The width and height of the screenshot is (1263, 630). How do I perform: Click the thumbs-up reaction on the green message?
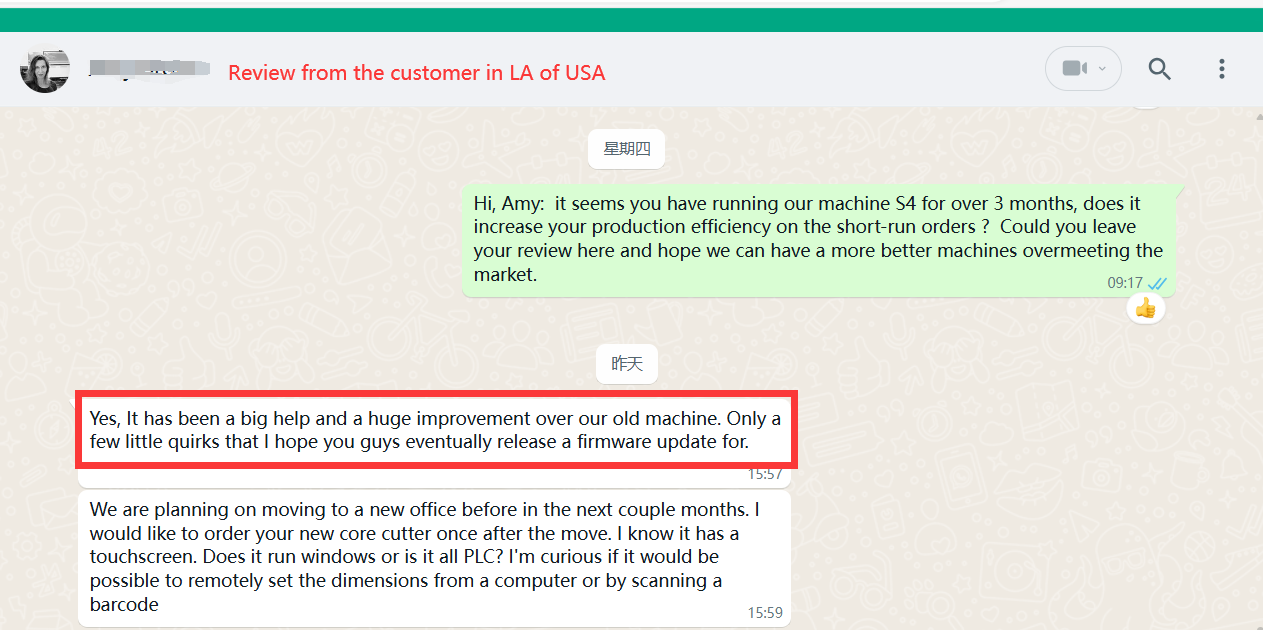click(1145, 308)
